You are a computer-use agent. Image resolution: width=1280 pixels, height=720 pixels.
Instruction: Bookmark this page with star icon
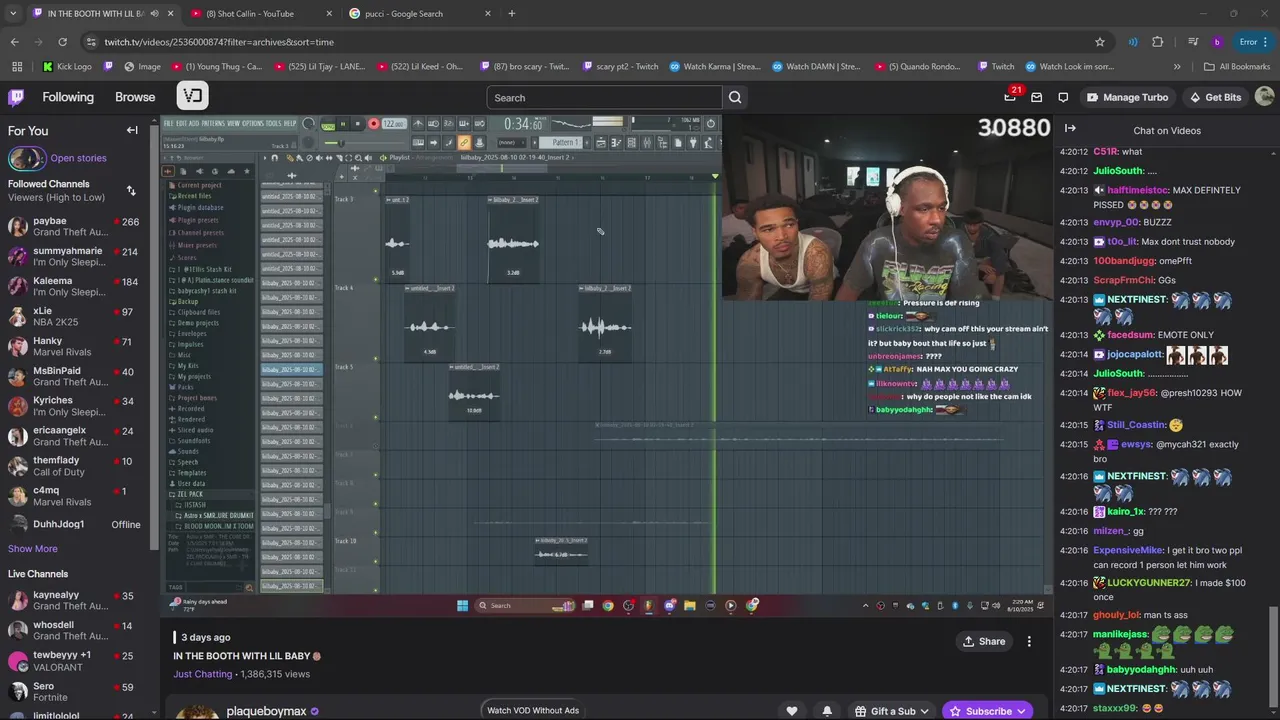1100,42
